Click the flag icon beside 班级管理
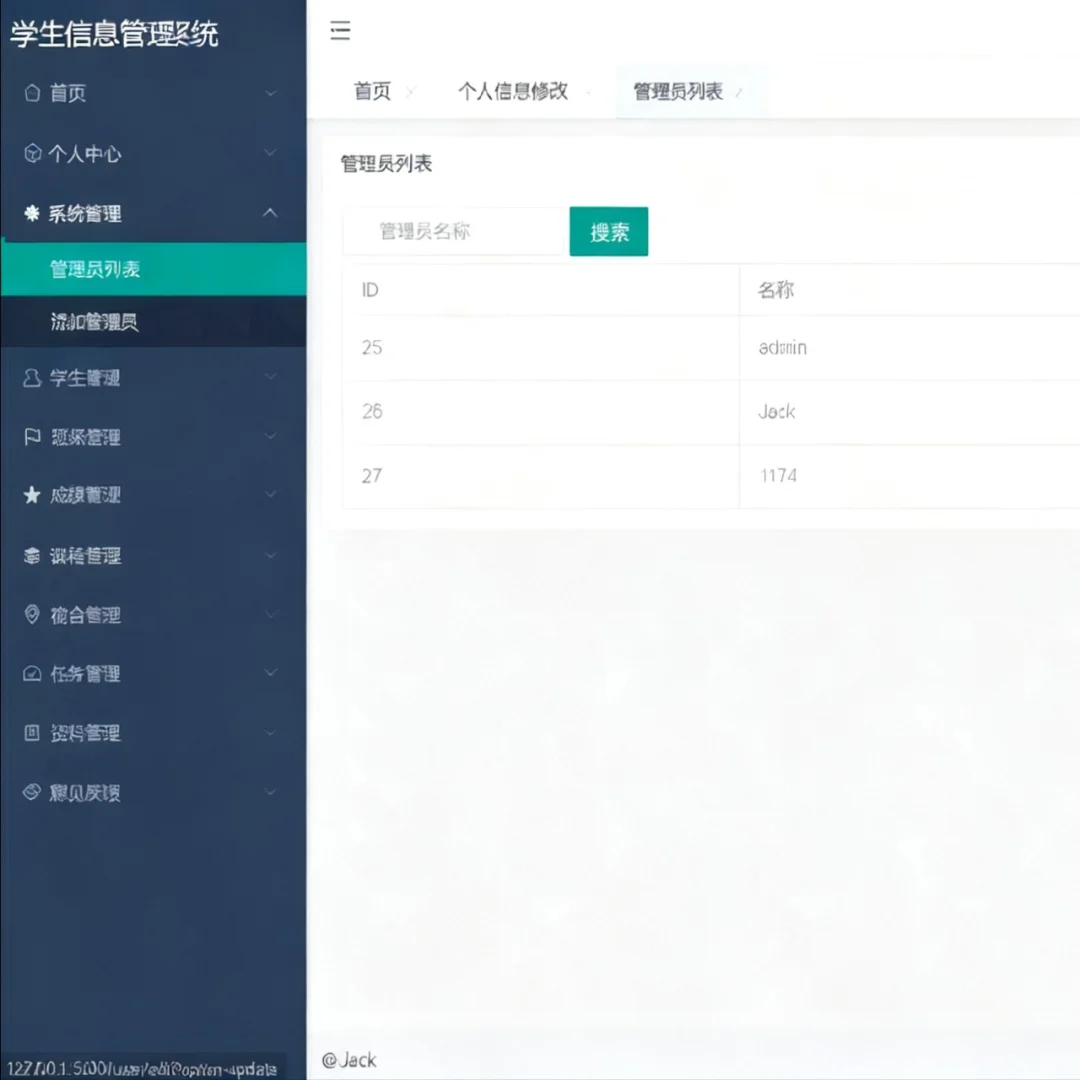The image size is (1080, 1080). coord(30,437)
